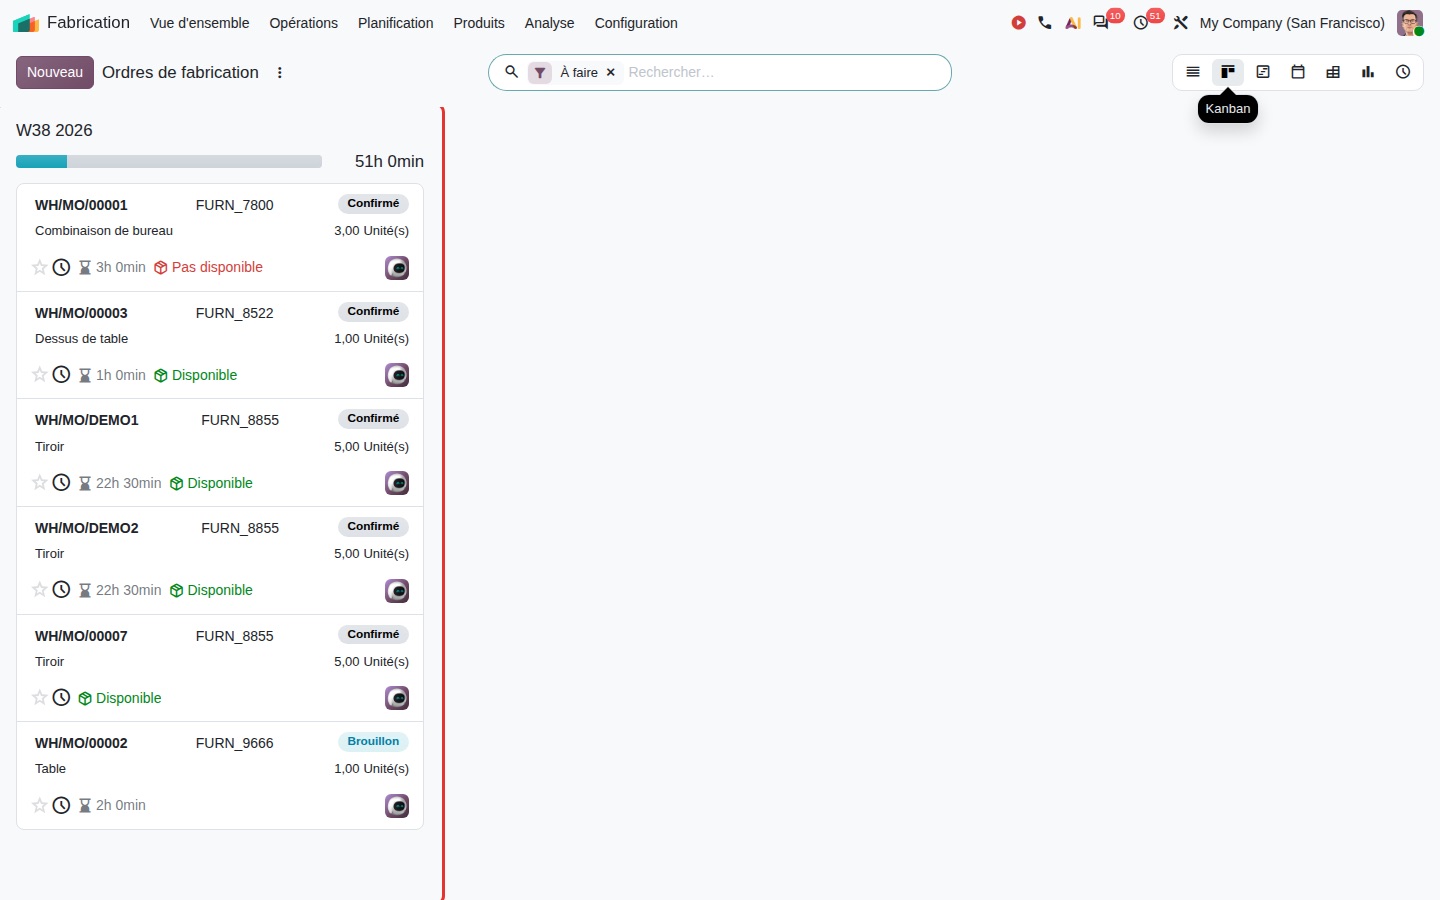Switch to the list view

click(1193, 72)
